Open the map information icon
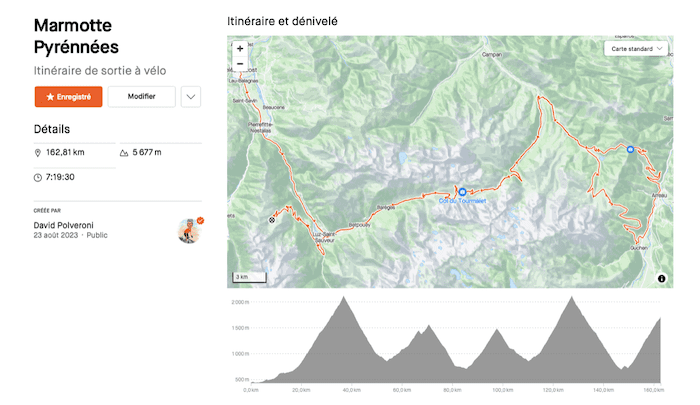 point(662,278)
